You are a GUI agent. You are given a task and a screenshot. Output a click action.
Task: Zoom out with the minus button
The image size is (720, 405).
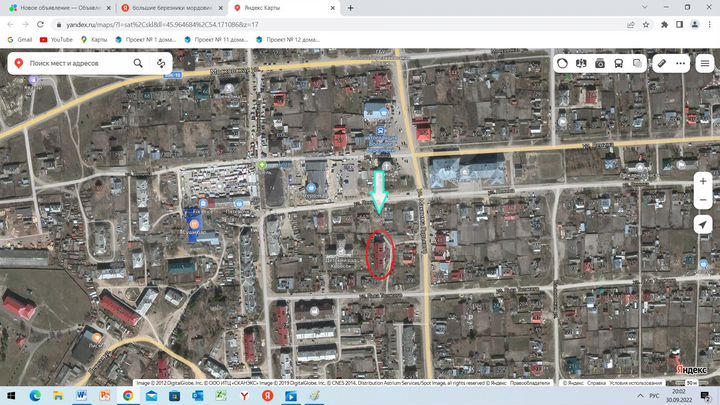point(703,200)
